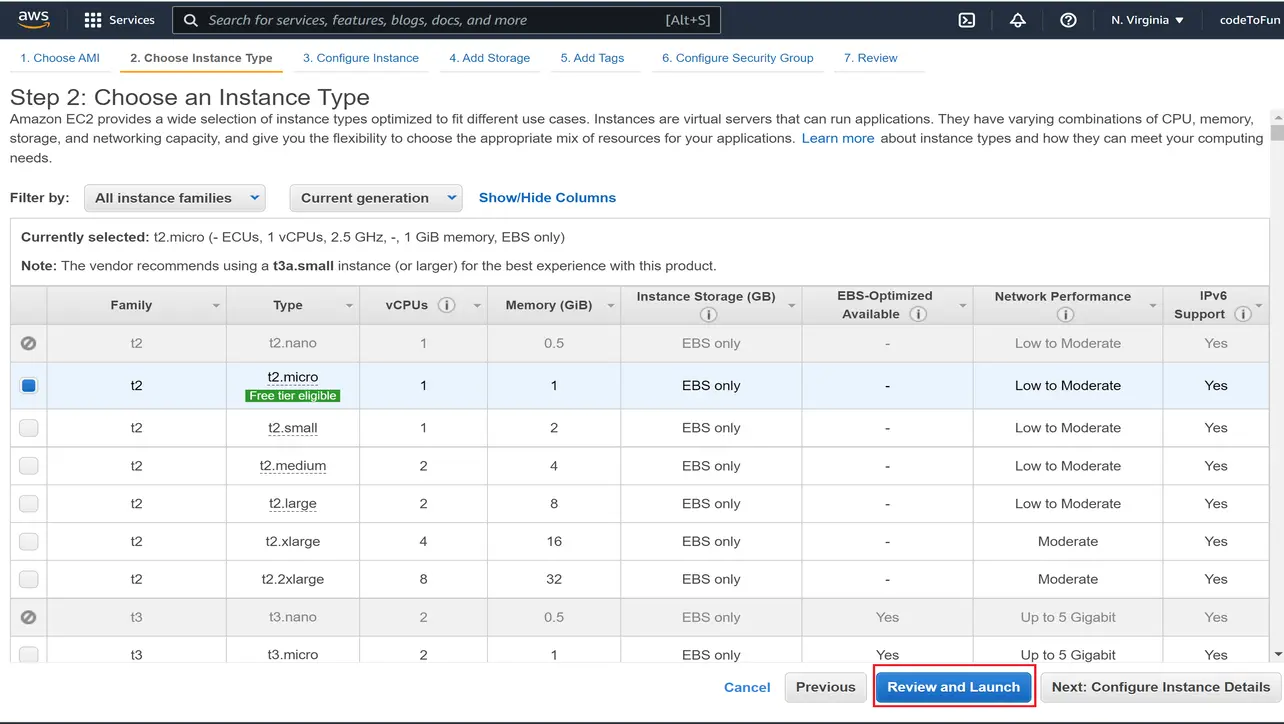Click the EBS-Optimized Available info icon
Screen dimensions: 1284x724
918,314
